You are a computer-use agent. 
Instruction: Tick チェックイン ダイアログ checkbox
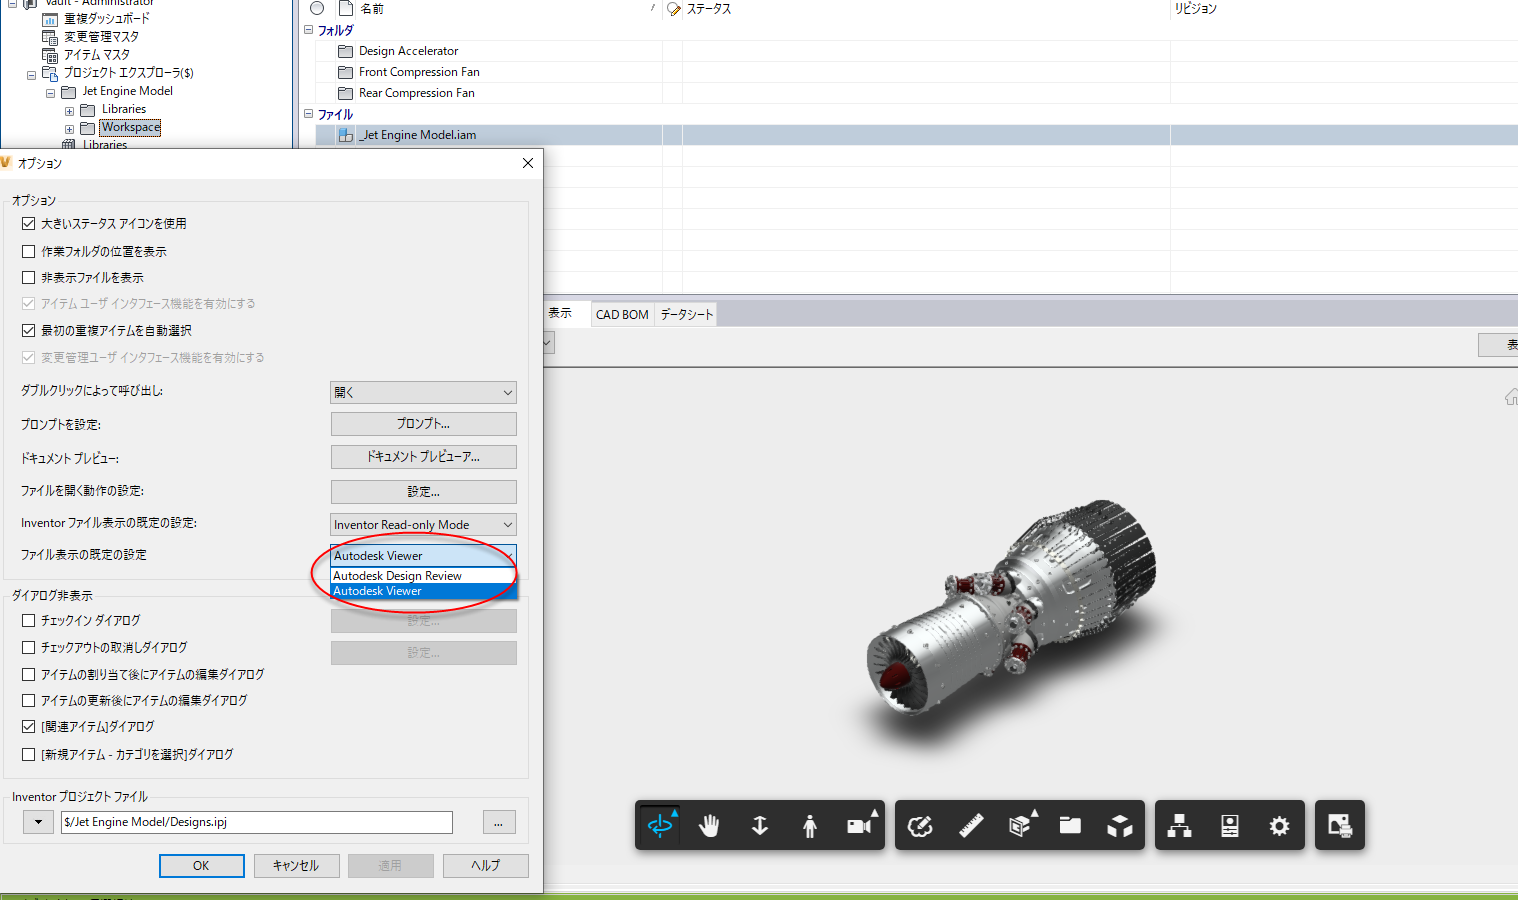coord(29,621)
